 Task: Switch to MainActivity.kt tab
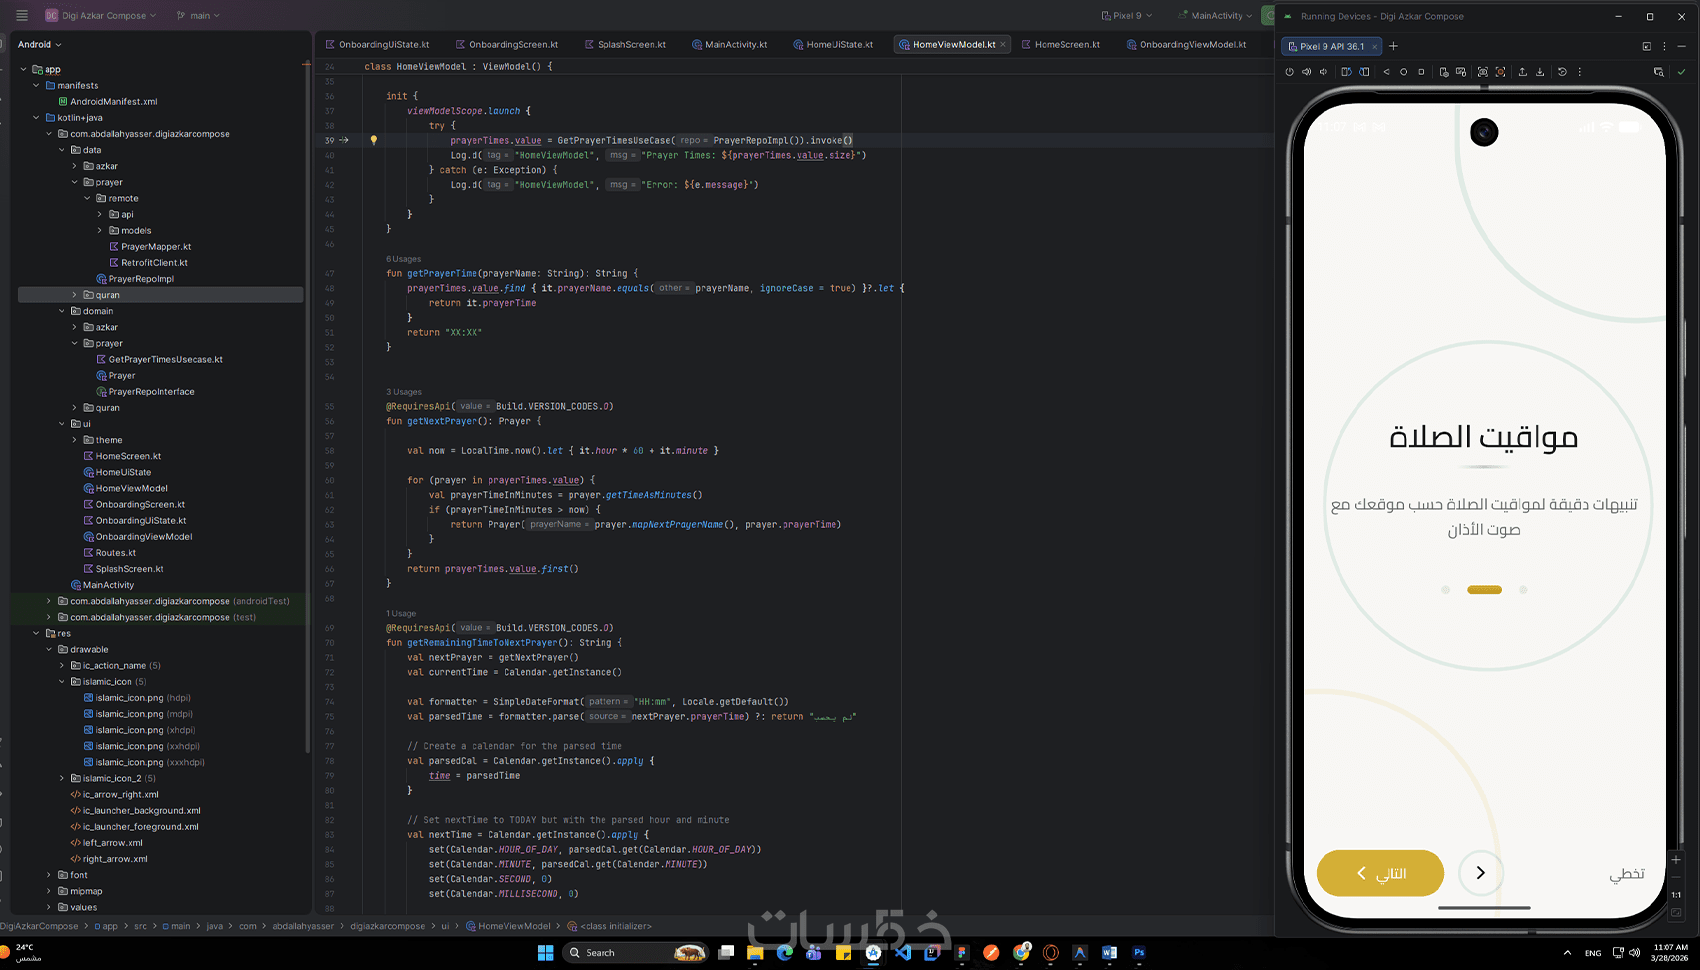[x=729, y=44]
